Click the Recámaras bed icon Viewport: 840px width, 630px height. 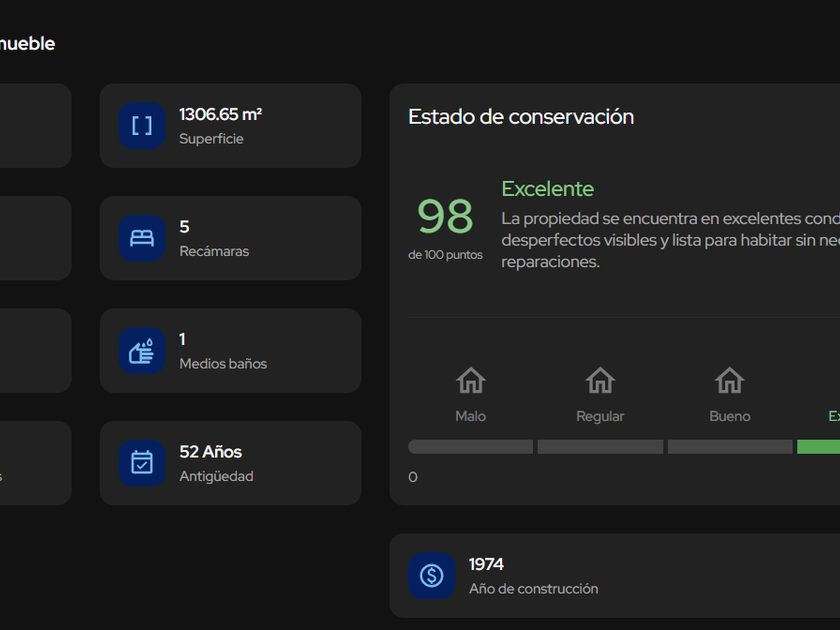click(142, 238)
